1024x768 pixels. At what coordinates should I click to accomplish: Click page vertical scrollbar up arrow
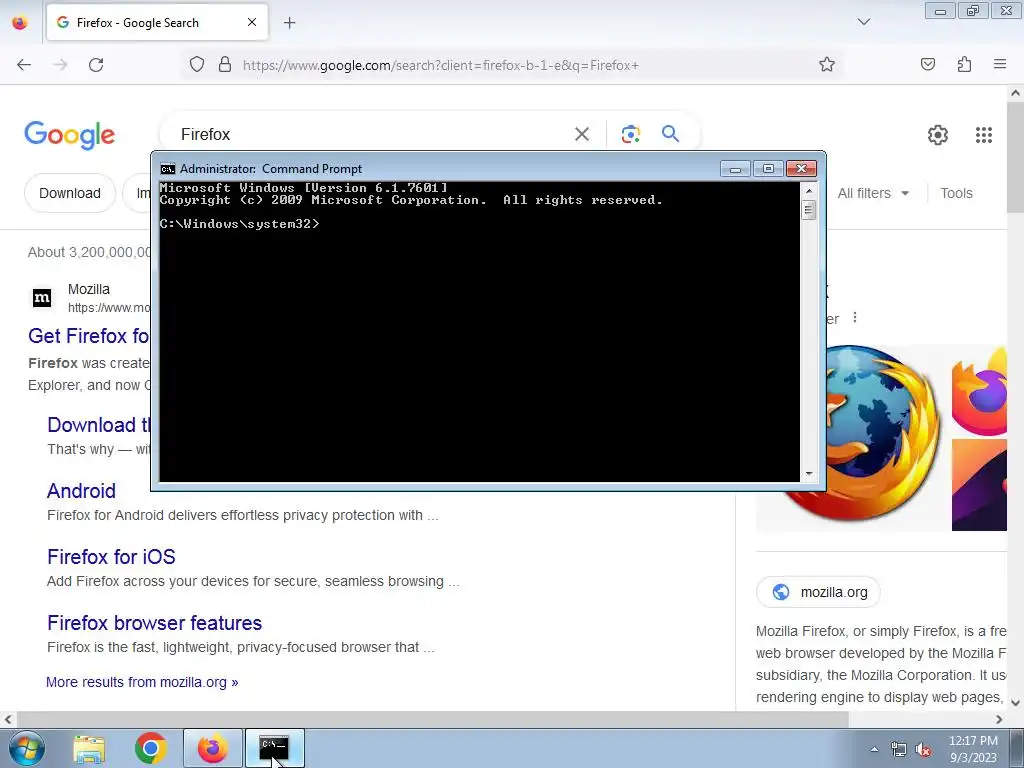pos(1015,93)
